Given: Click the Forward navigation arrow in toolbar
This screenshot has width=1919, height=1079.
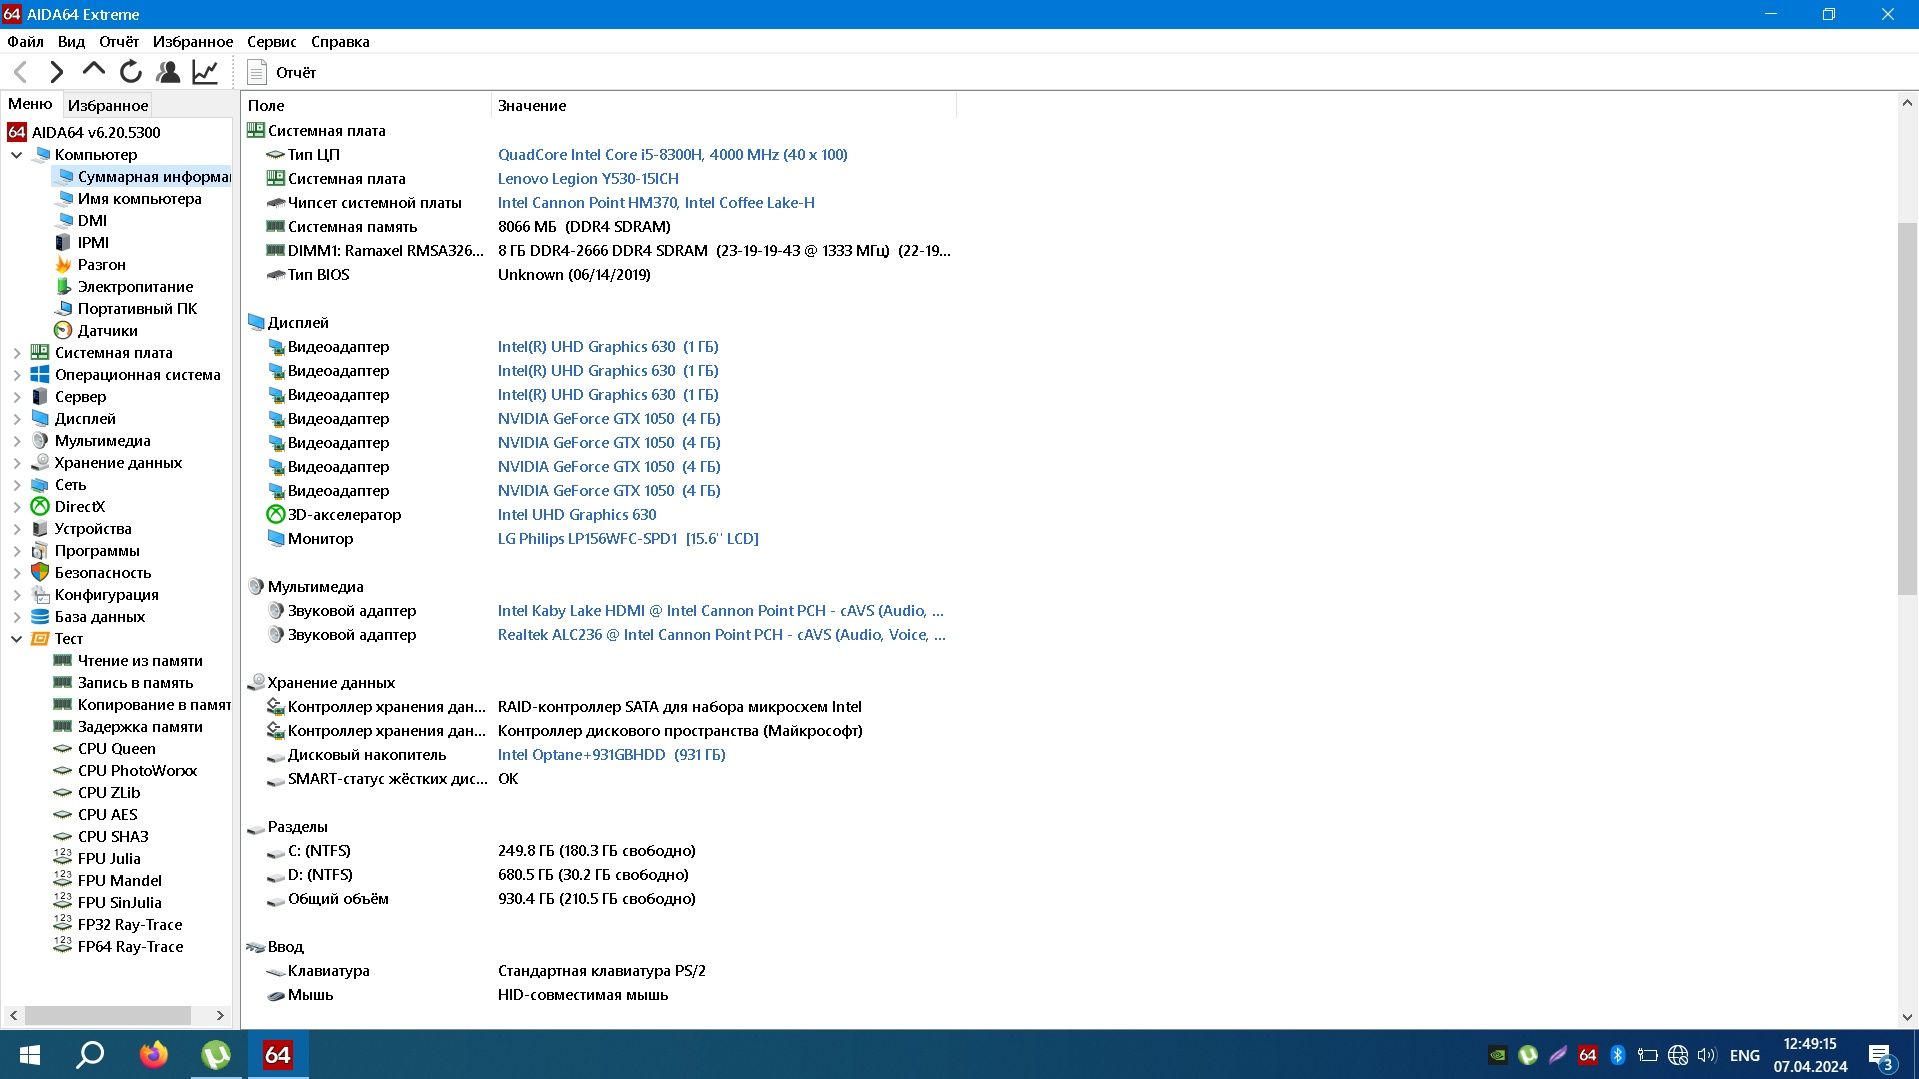Looking at the screenshot, I should coord(57,72).
